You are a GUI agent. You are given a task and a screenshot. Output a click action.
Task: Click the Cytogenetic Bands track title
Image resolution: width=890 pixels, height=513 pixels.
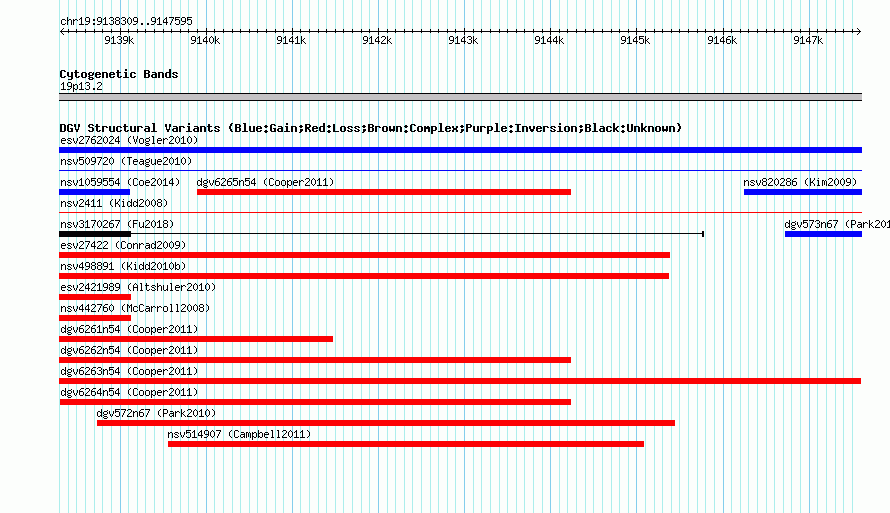pyautogui.click(x=119, y=74)
